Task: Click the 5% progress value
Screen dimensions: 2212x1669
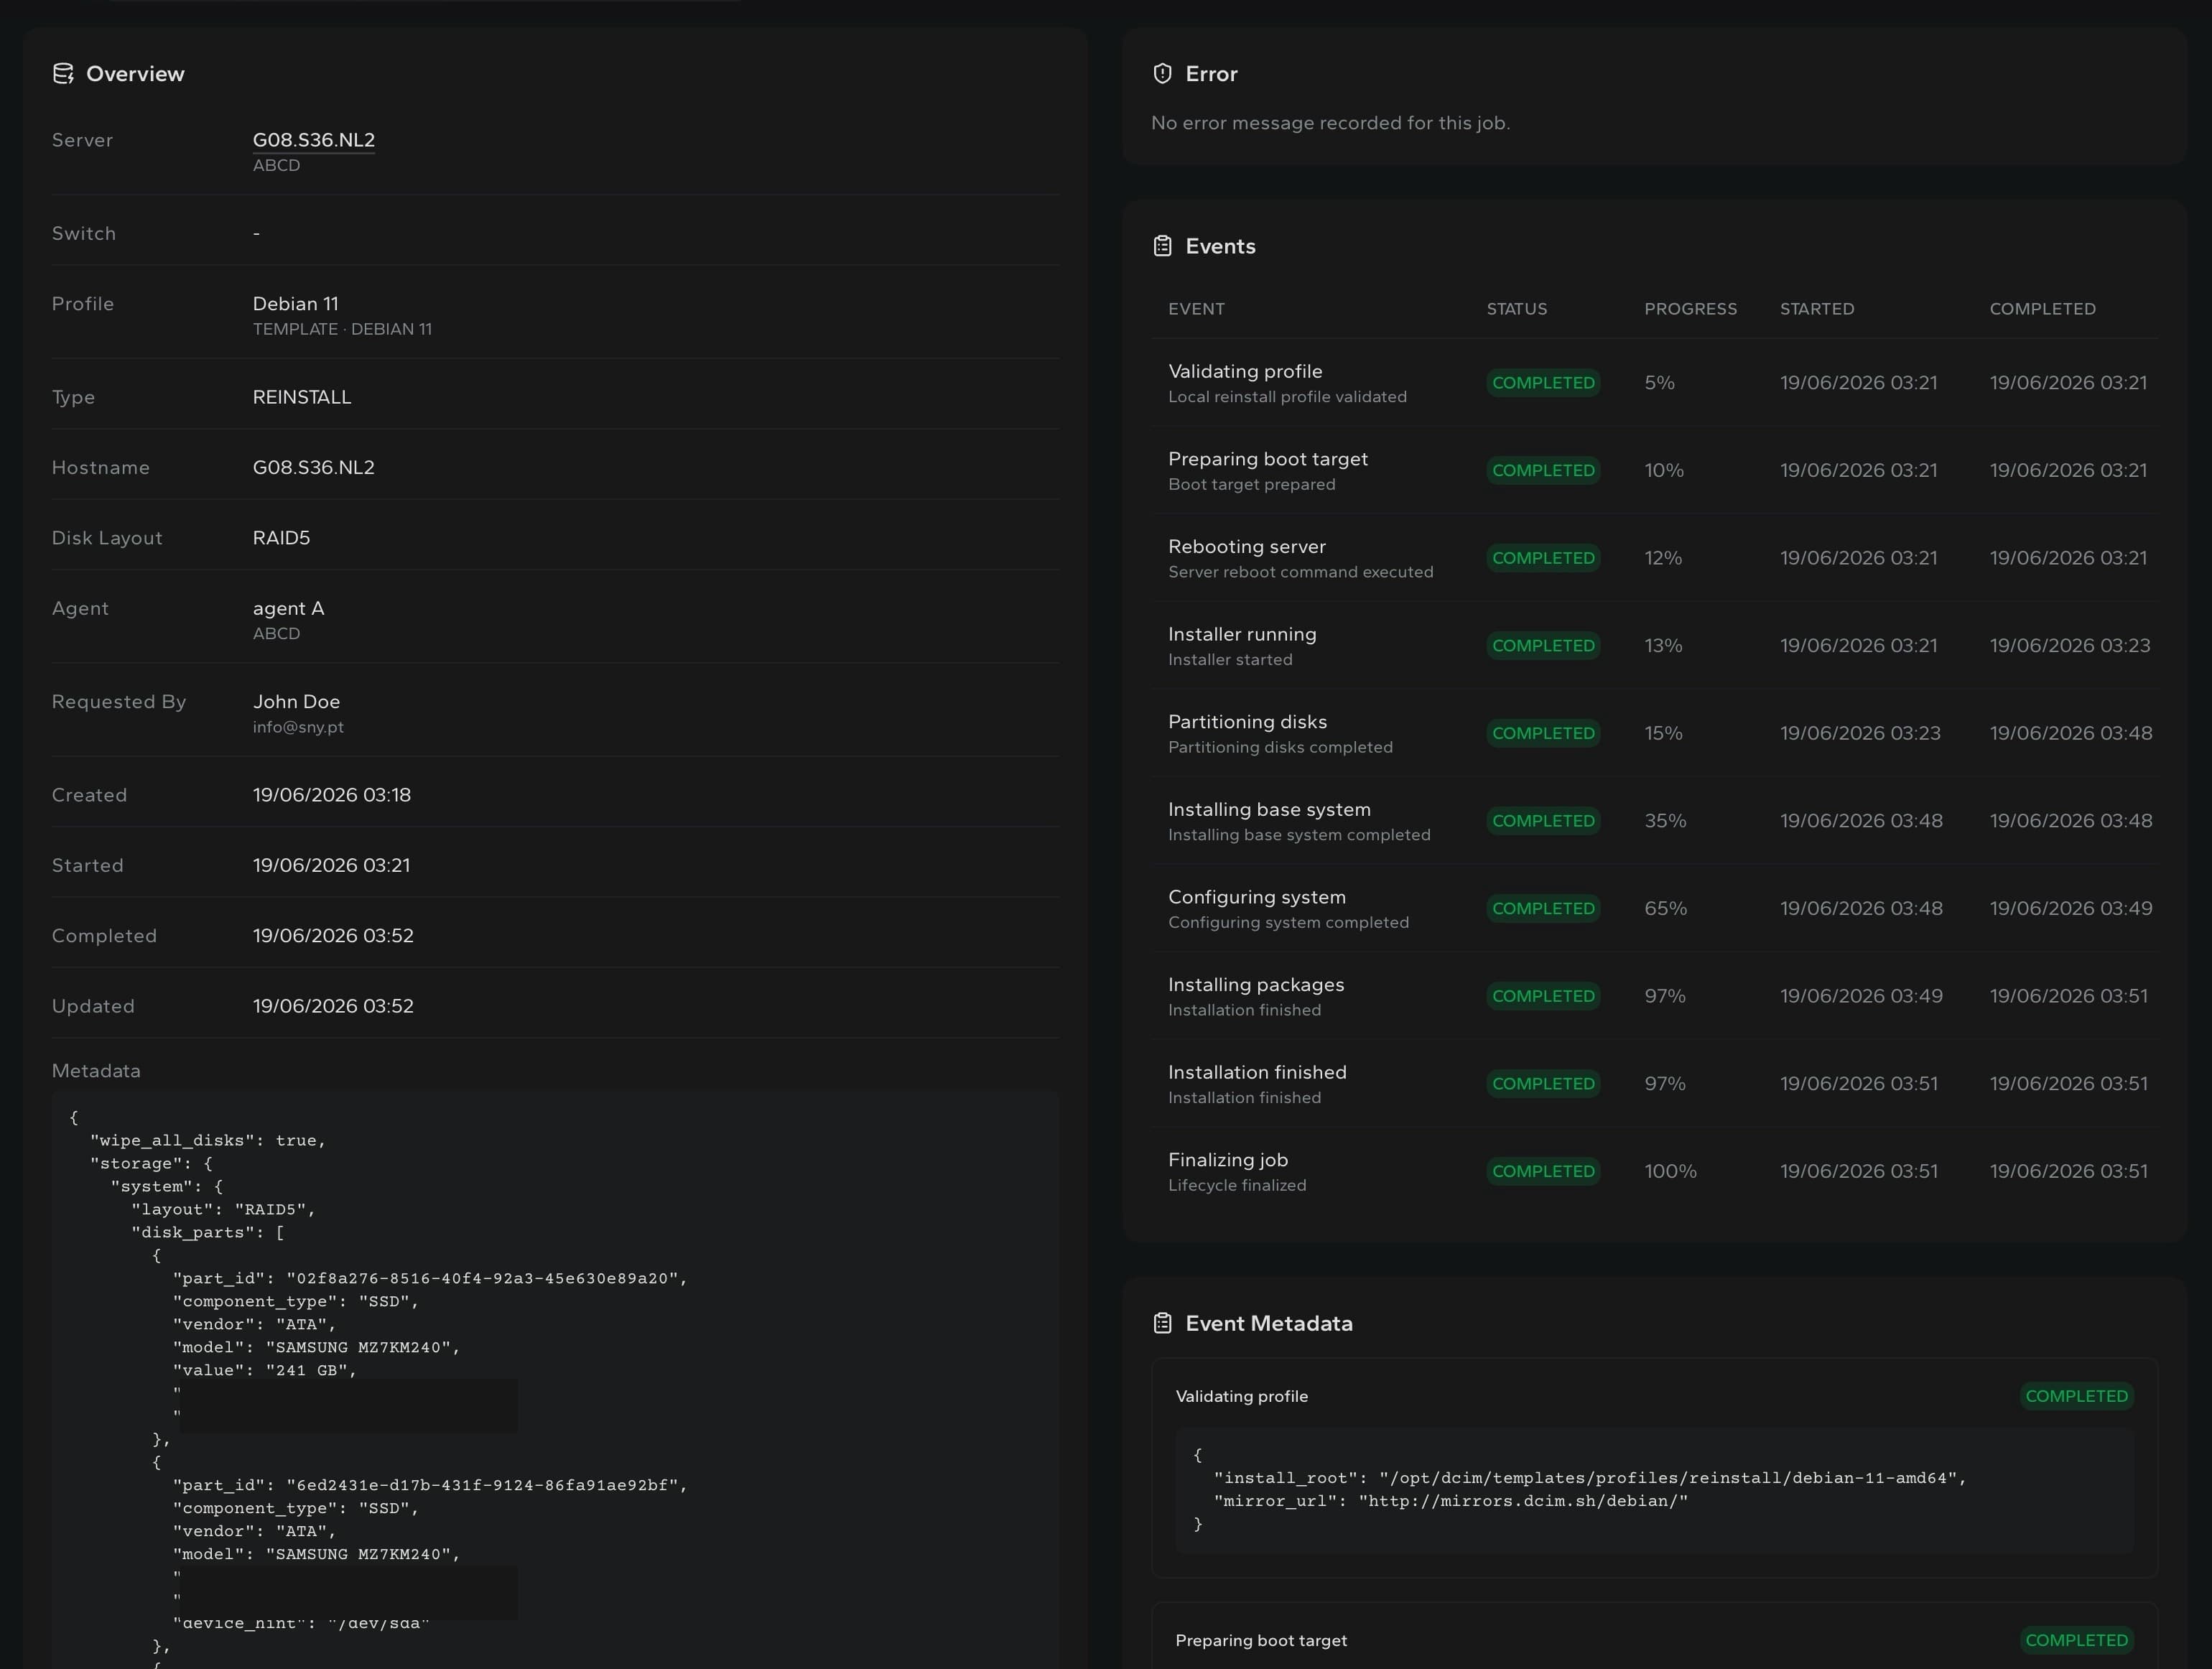Action: (1659, 383)
